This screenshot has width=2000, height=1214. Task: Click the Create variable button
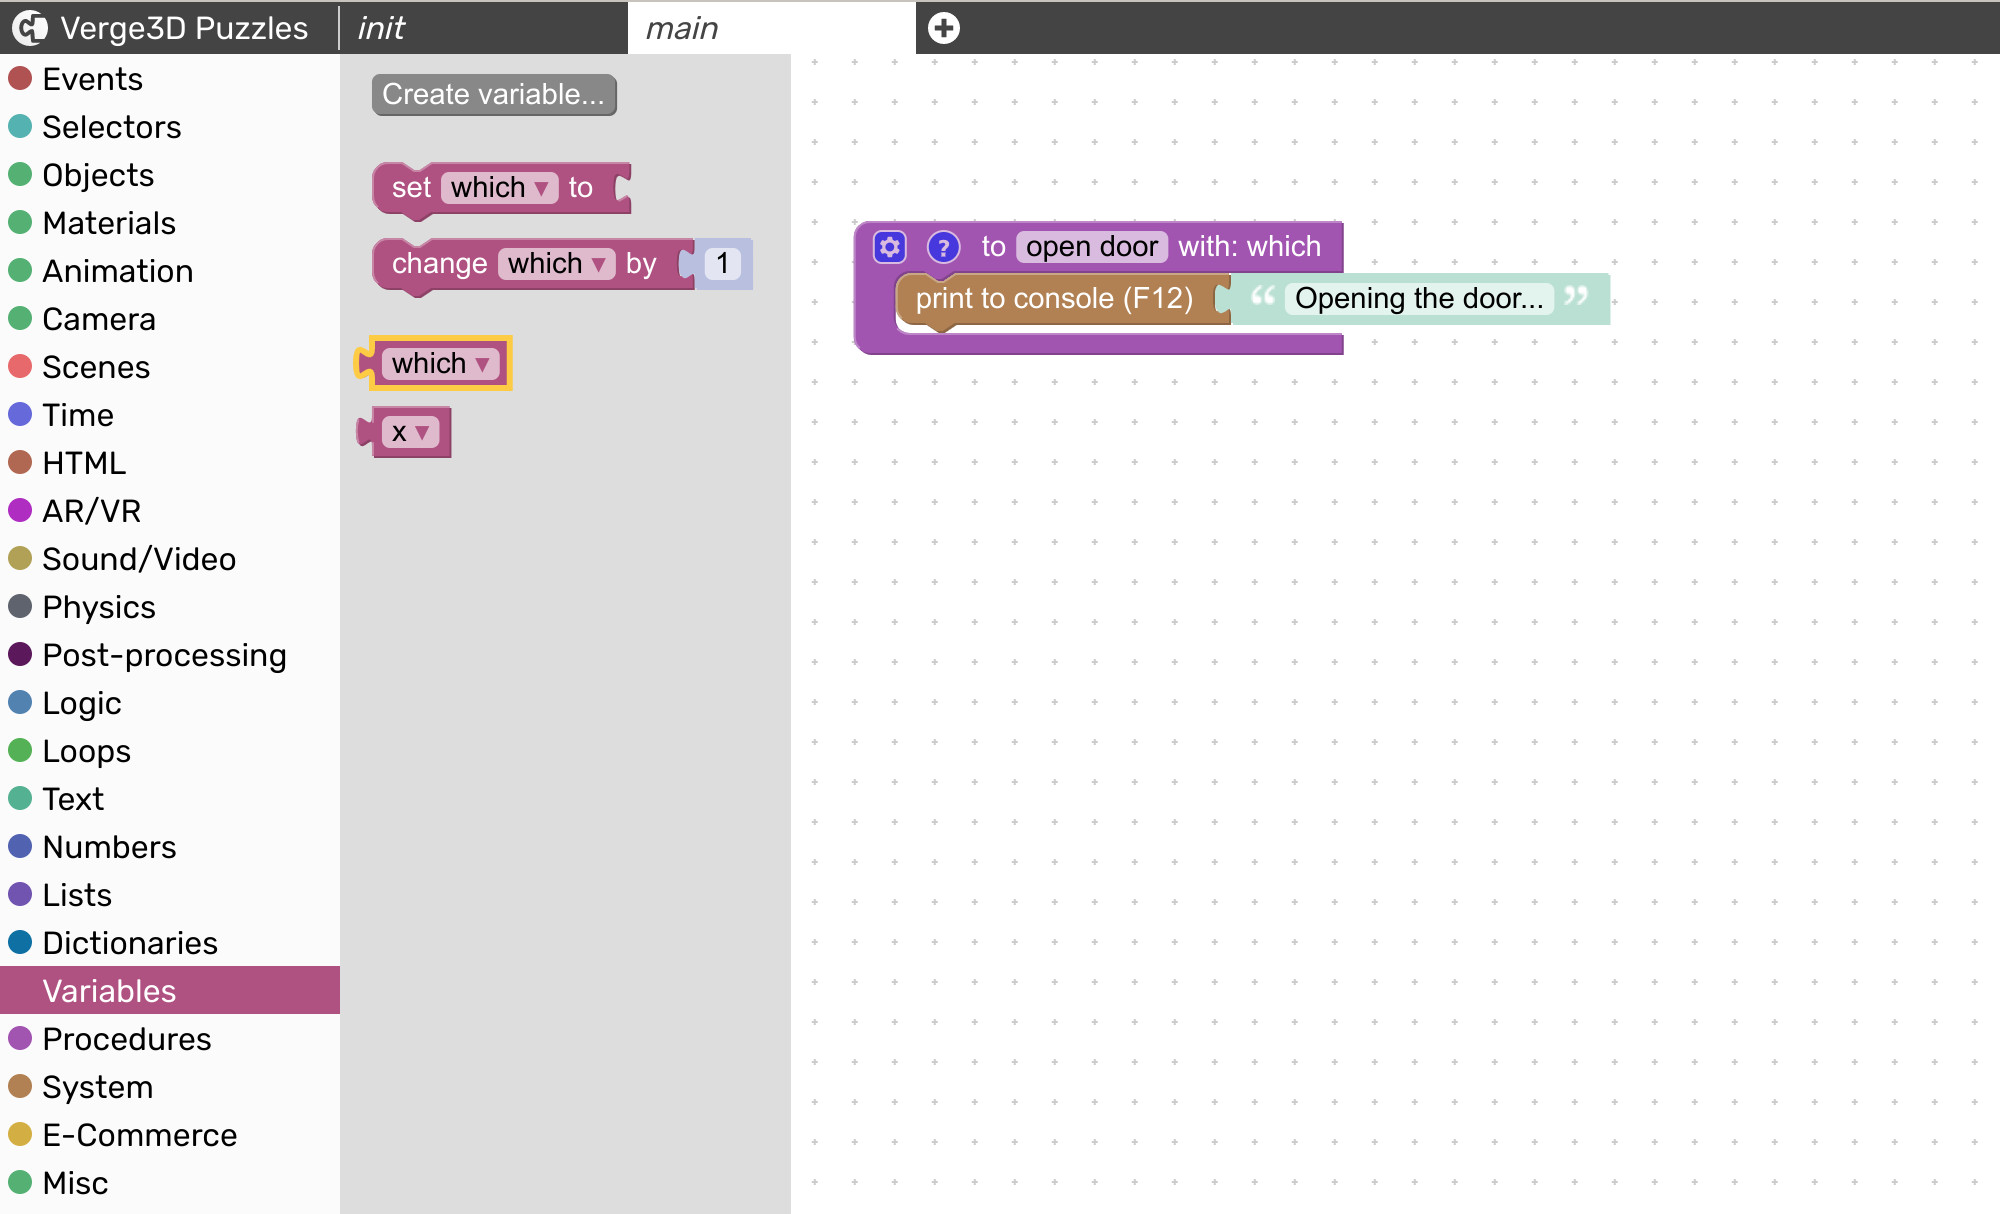[x=493, y=94]
